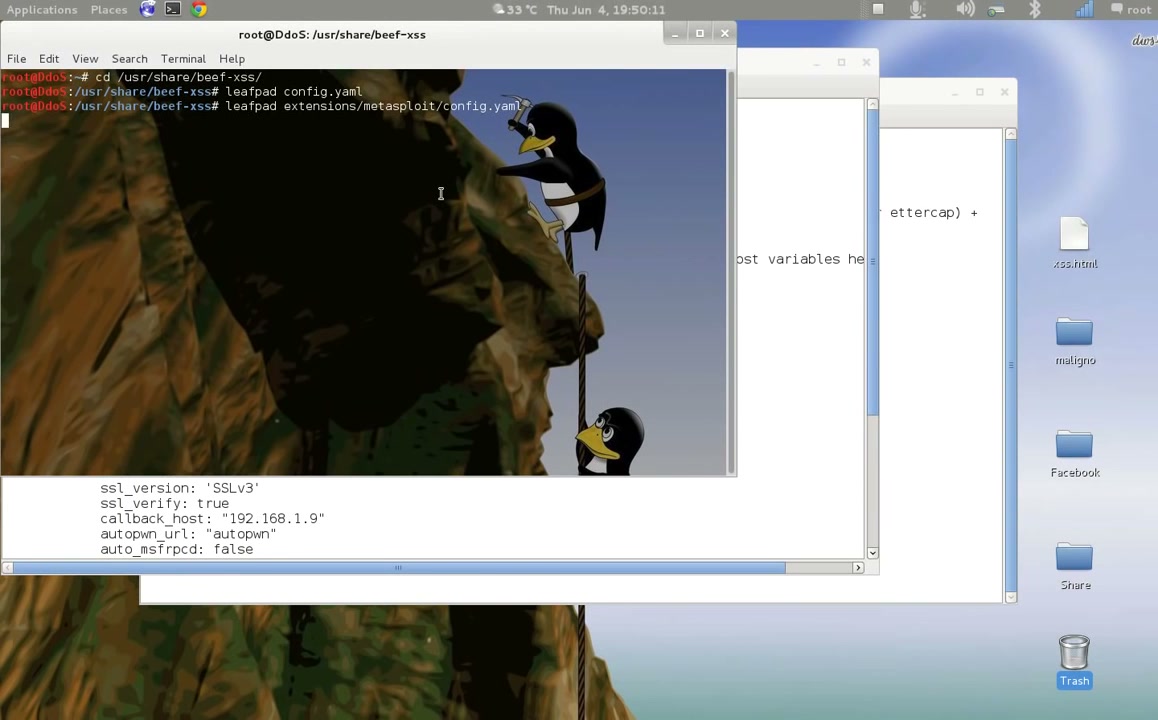This screenshot has width=1158, height=720.
Task: Open the speaker volume icon
Action: pos(965,9)
